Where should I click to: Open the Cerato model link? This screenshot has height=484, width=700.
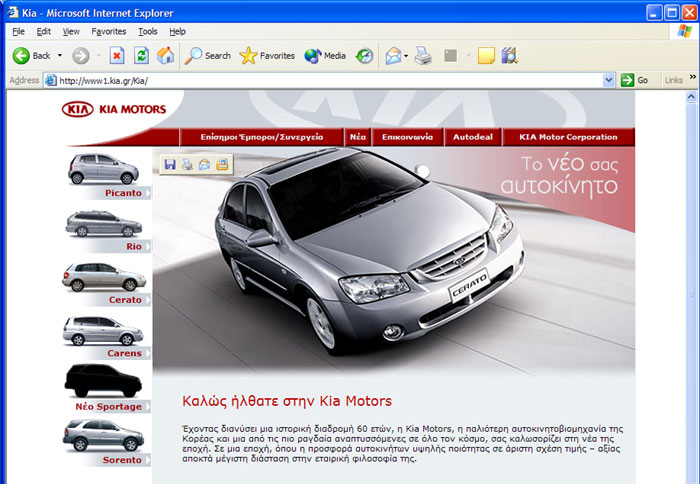(x=125, y=300)
